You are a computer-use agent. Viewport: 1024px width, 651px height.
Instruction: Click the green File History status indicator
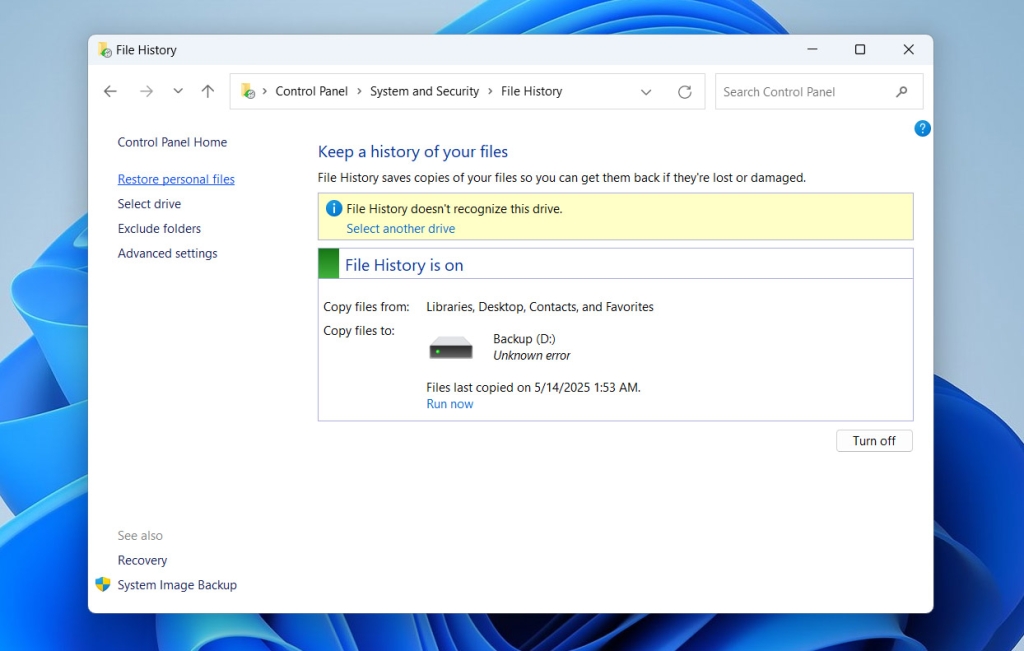click(x=328, y=263)
